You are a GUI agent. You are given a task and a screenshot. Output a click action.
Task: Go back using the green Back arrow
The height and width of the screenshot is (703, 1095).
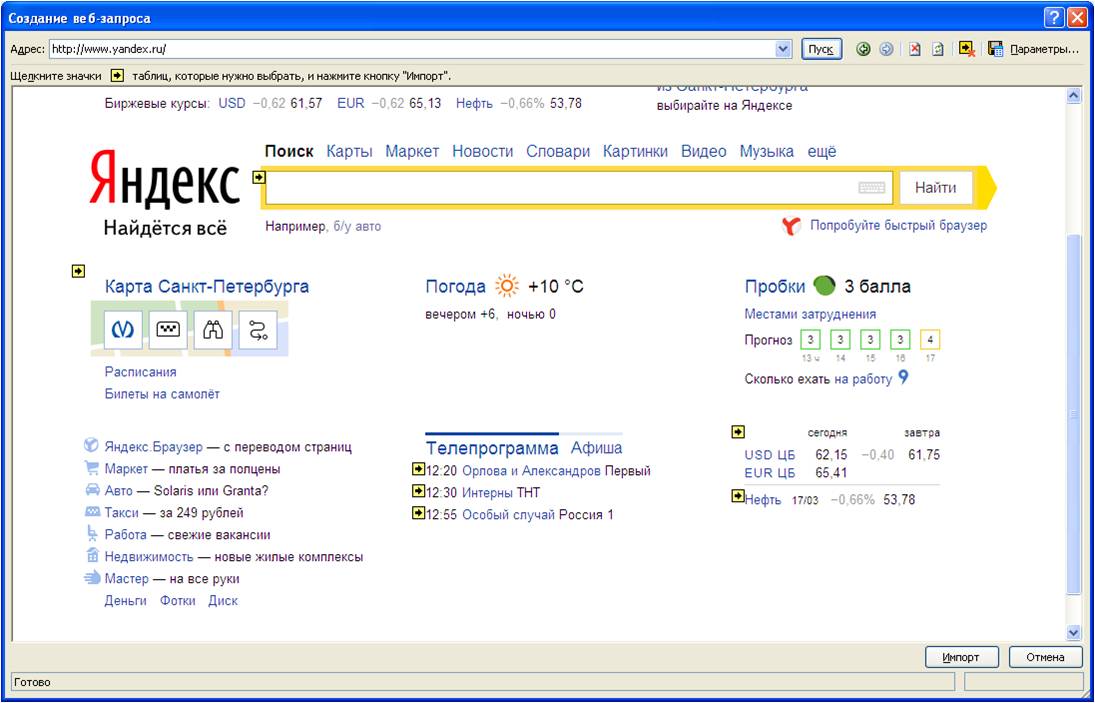coord(864,50)
